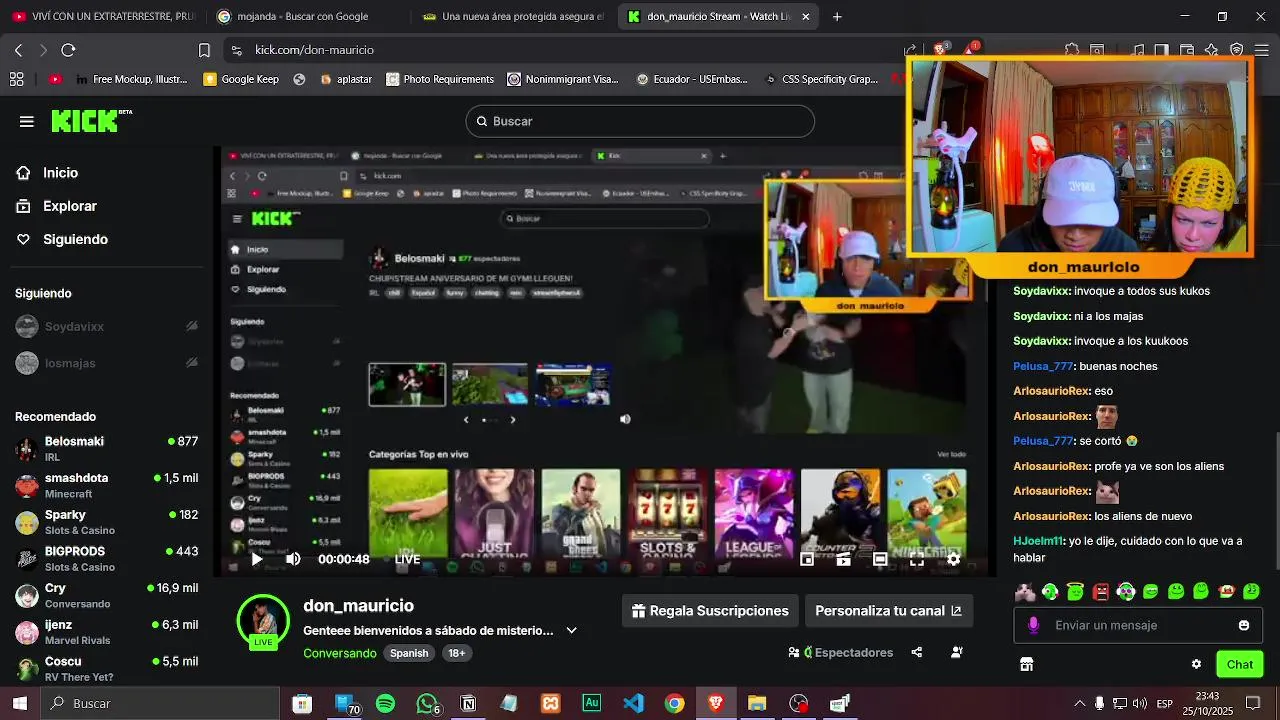Open the Conversando category link
This screenshot has height=720, width=1280.
(340, 653)
